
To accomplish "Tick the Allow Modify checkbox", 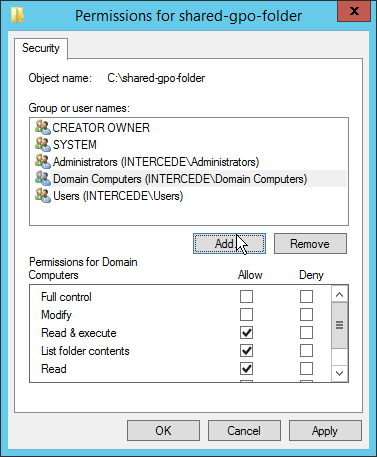I will [x=246, y=314].
